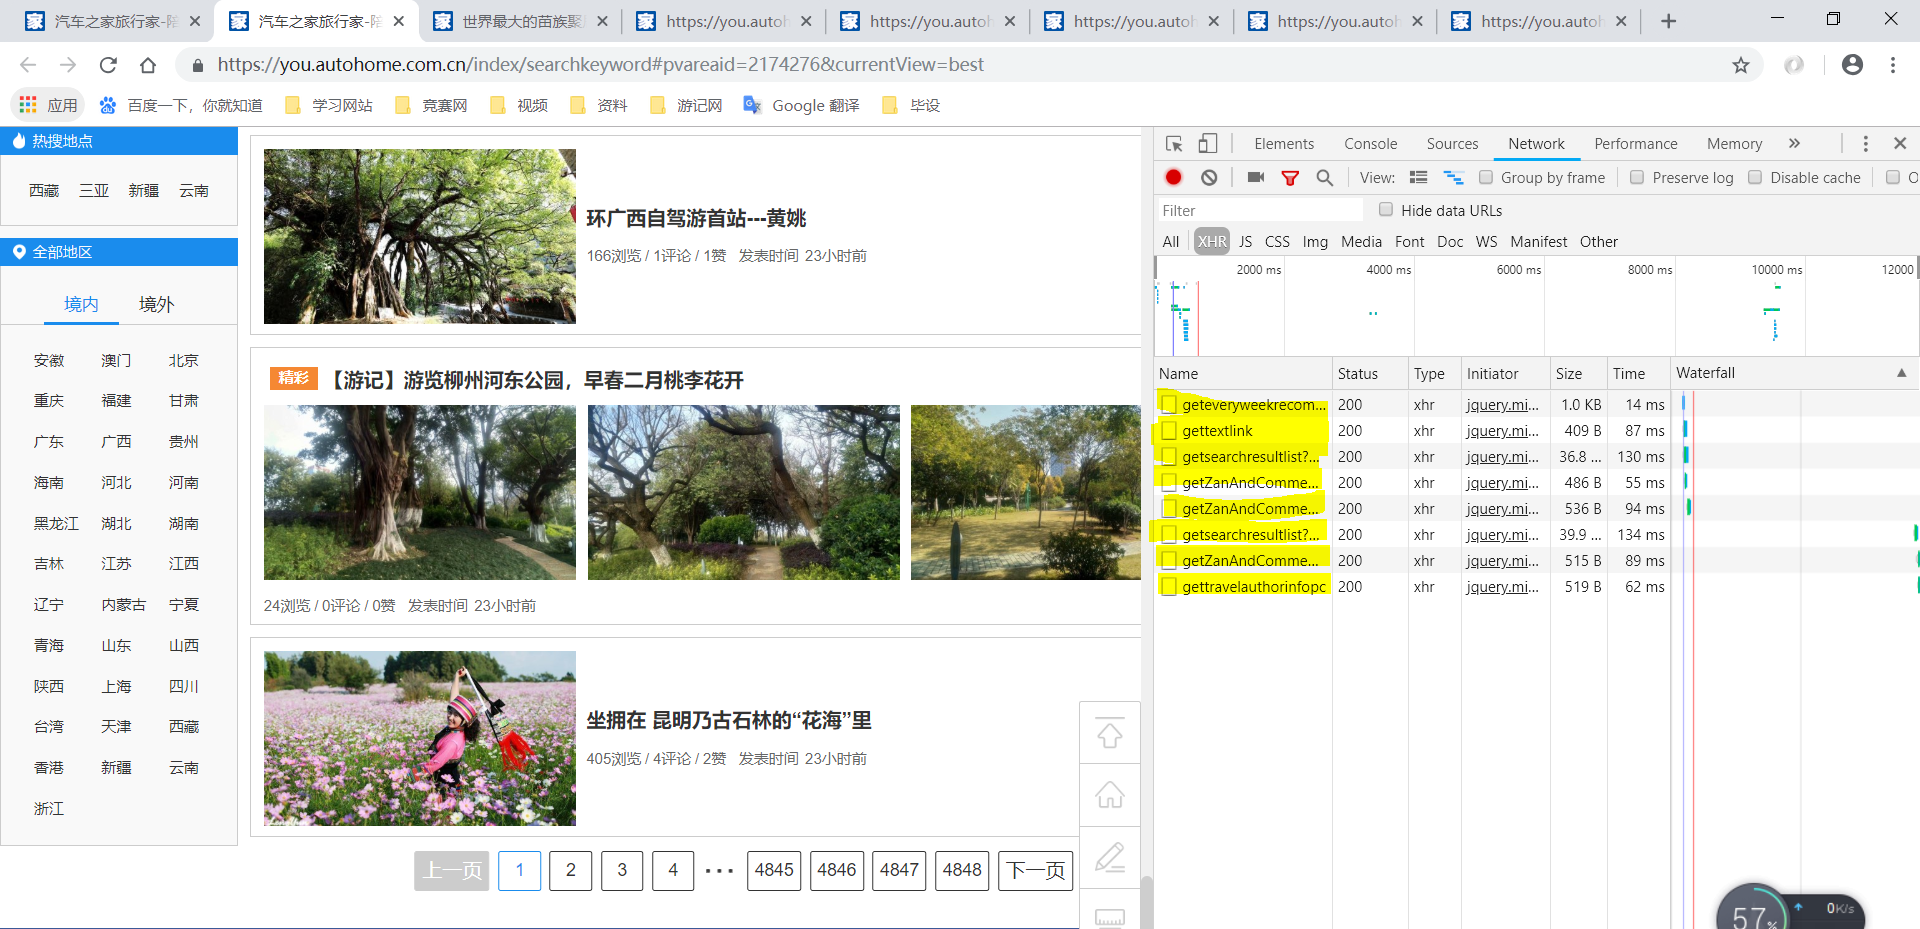Open the flower field girl thumbnail
This screenshot has width=1920, height=929.
420,739
